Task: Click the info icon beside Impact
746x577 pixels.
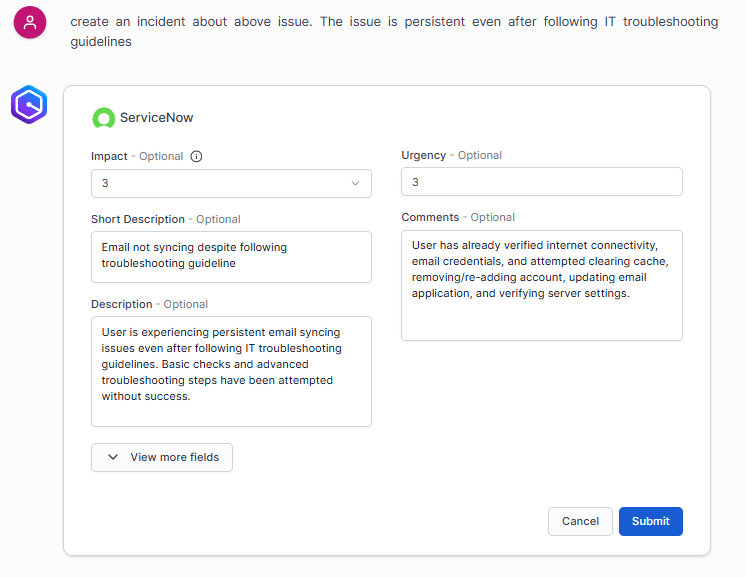Action: pos(196,156)
